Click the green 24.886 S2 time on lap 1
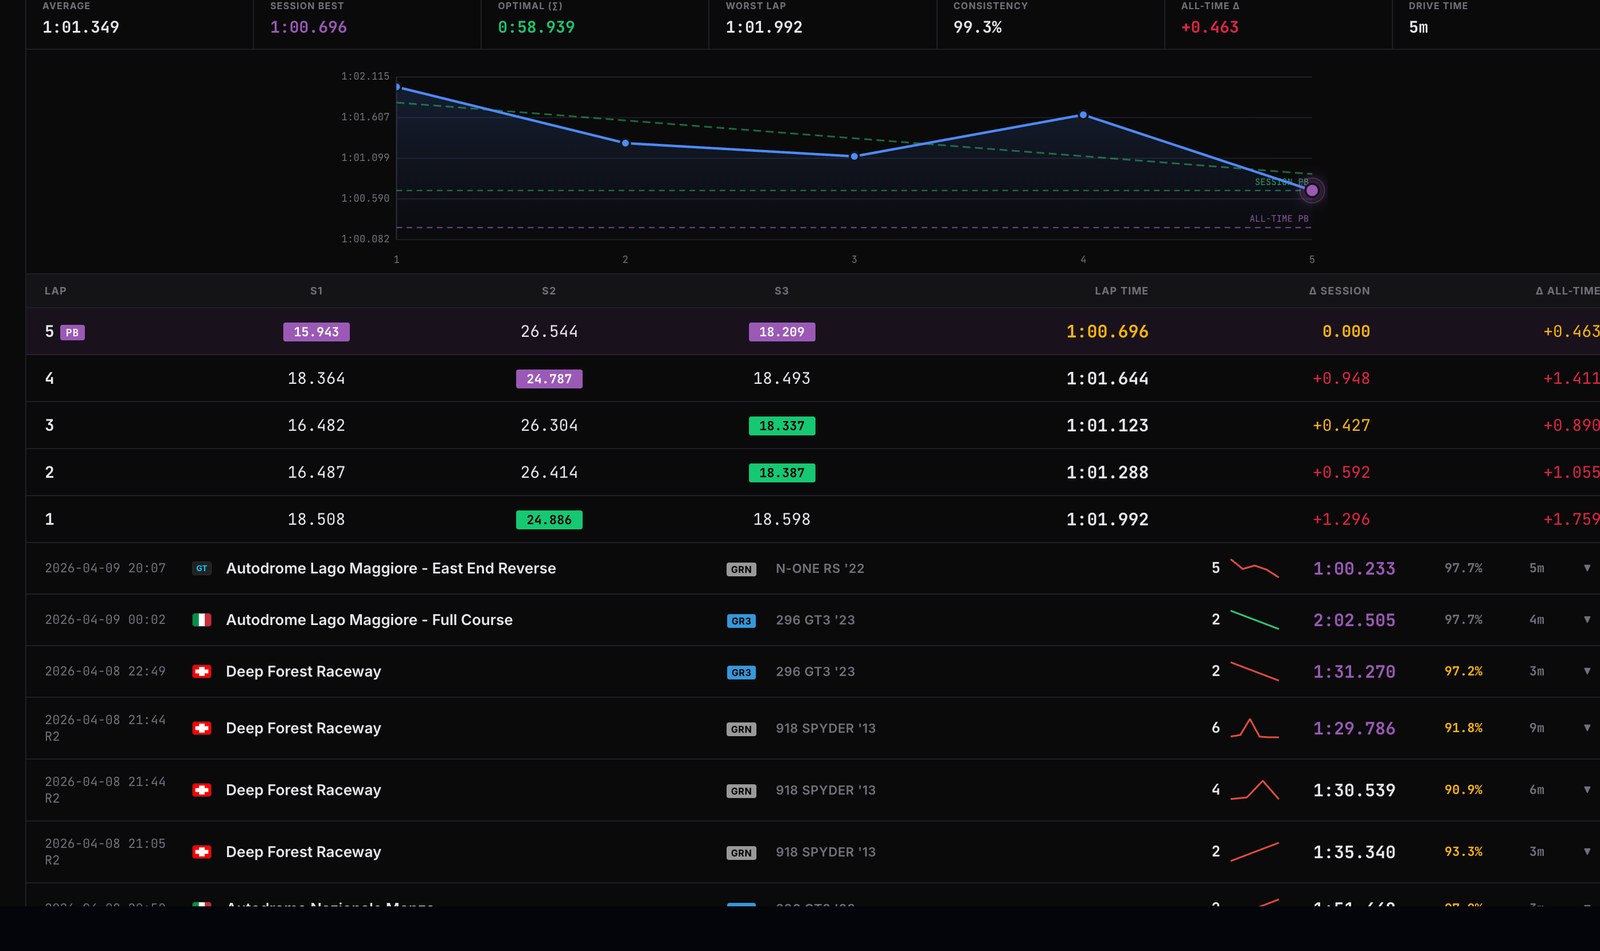The width and height of the screenshot is (1600, 951). coord(549,520)
